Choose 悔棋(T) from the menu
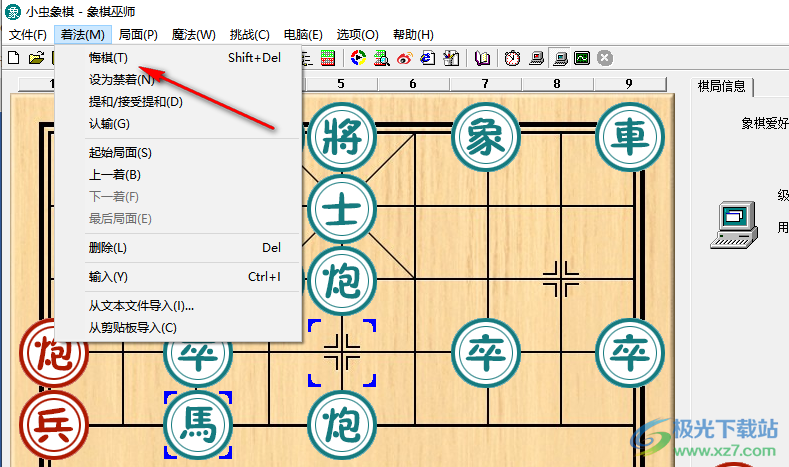 coord(178,58)
